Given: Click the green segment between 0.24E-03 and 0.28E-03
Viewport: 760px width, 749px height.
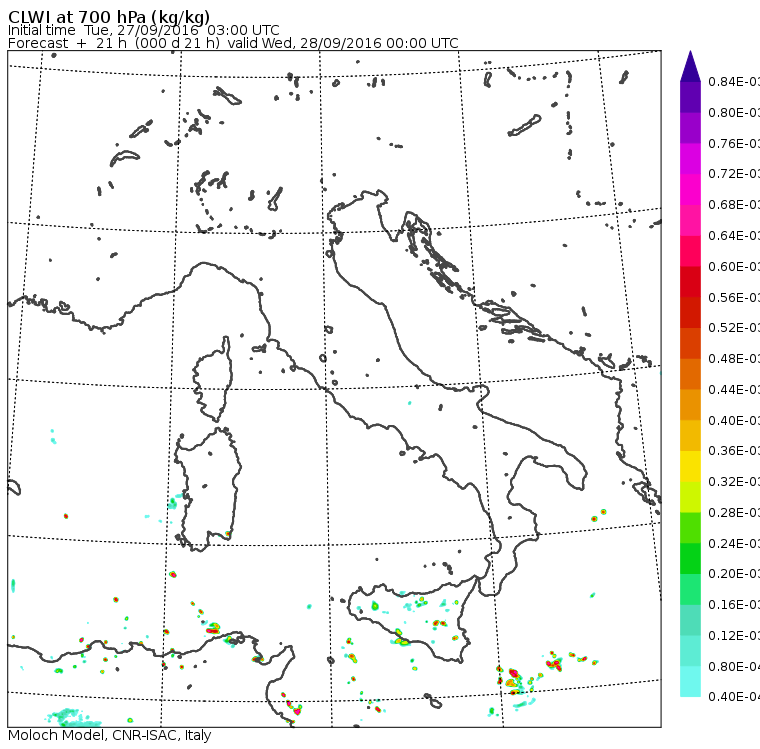Looking at the screenshot, I should (x=690, y=528).
